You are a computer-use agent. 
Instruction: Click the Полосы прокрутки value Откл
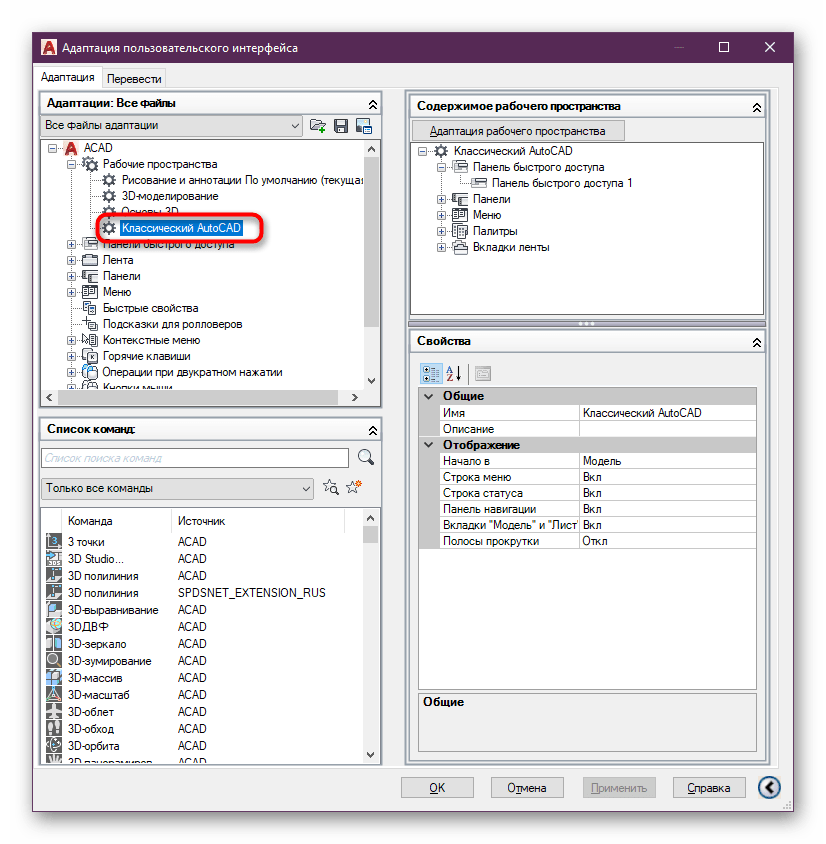coord(667,541)
